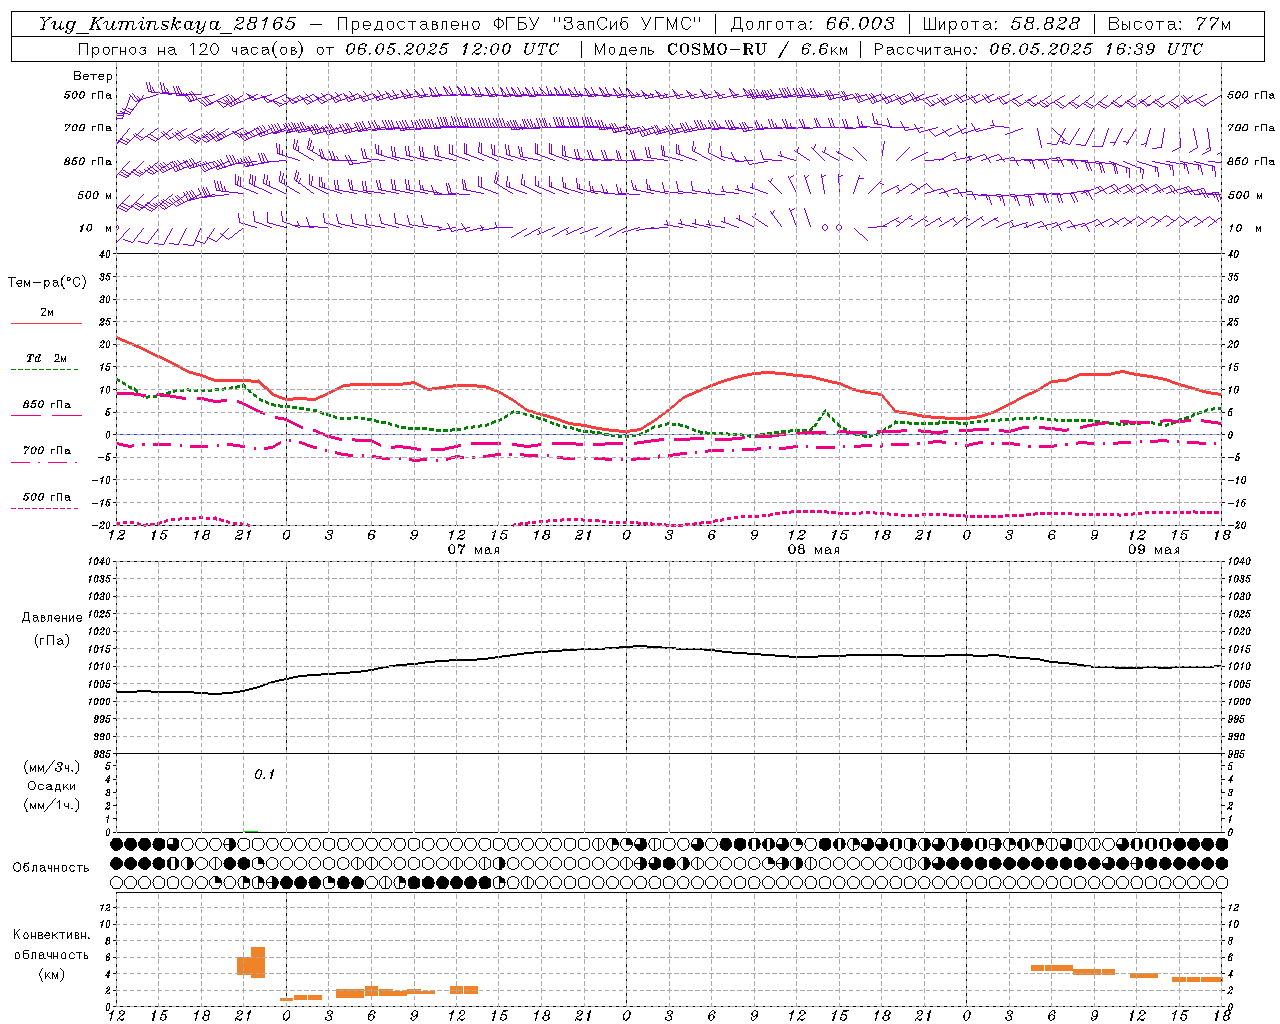This screenshot has height=1024, width=1280.
Task: Click the Долгота: 66.003 header field
Action: click(812, 24)
